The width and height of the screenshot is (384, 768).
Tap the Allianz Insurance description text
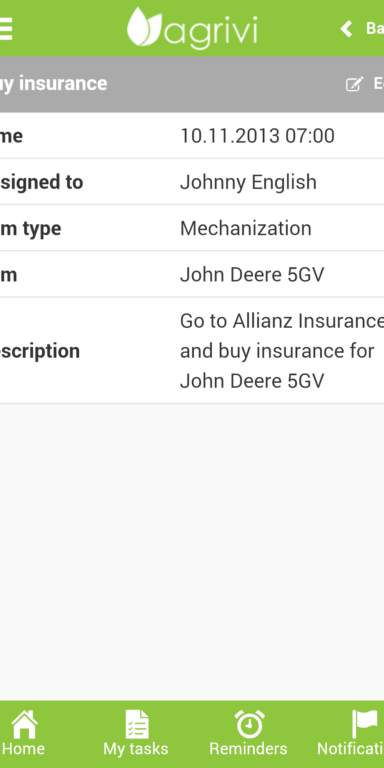tap(282, 351)
